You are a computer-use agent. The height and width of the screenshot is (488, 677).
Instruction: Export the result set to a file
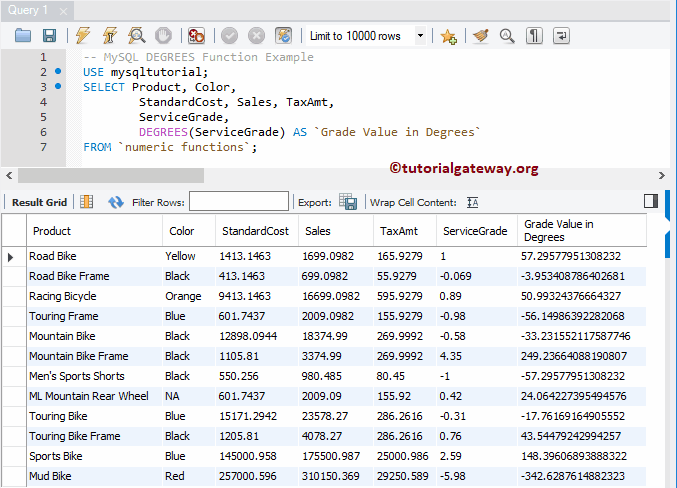coord(348,202)
